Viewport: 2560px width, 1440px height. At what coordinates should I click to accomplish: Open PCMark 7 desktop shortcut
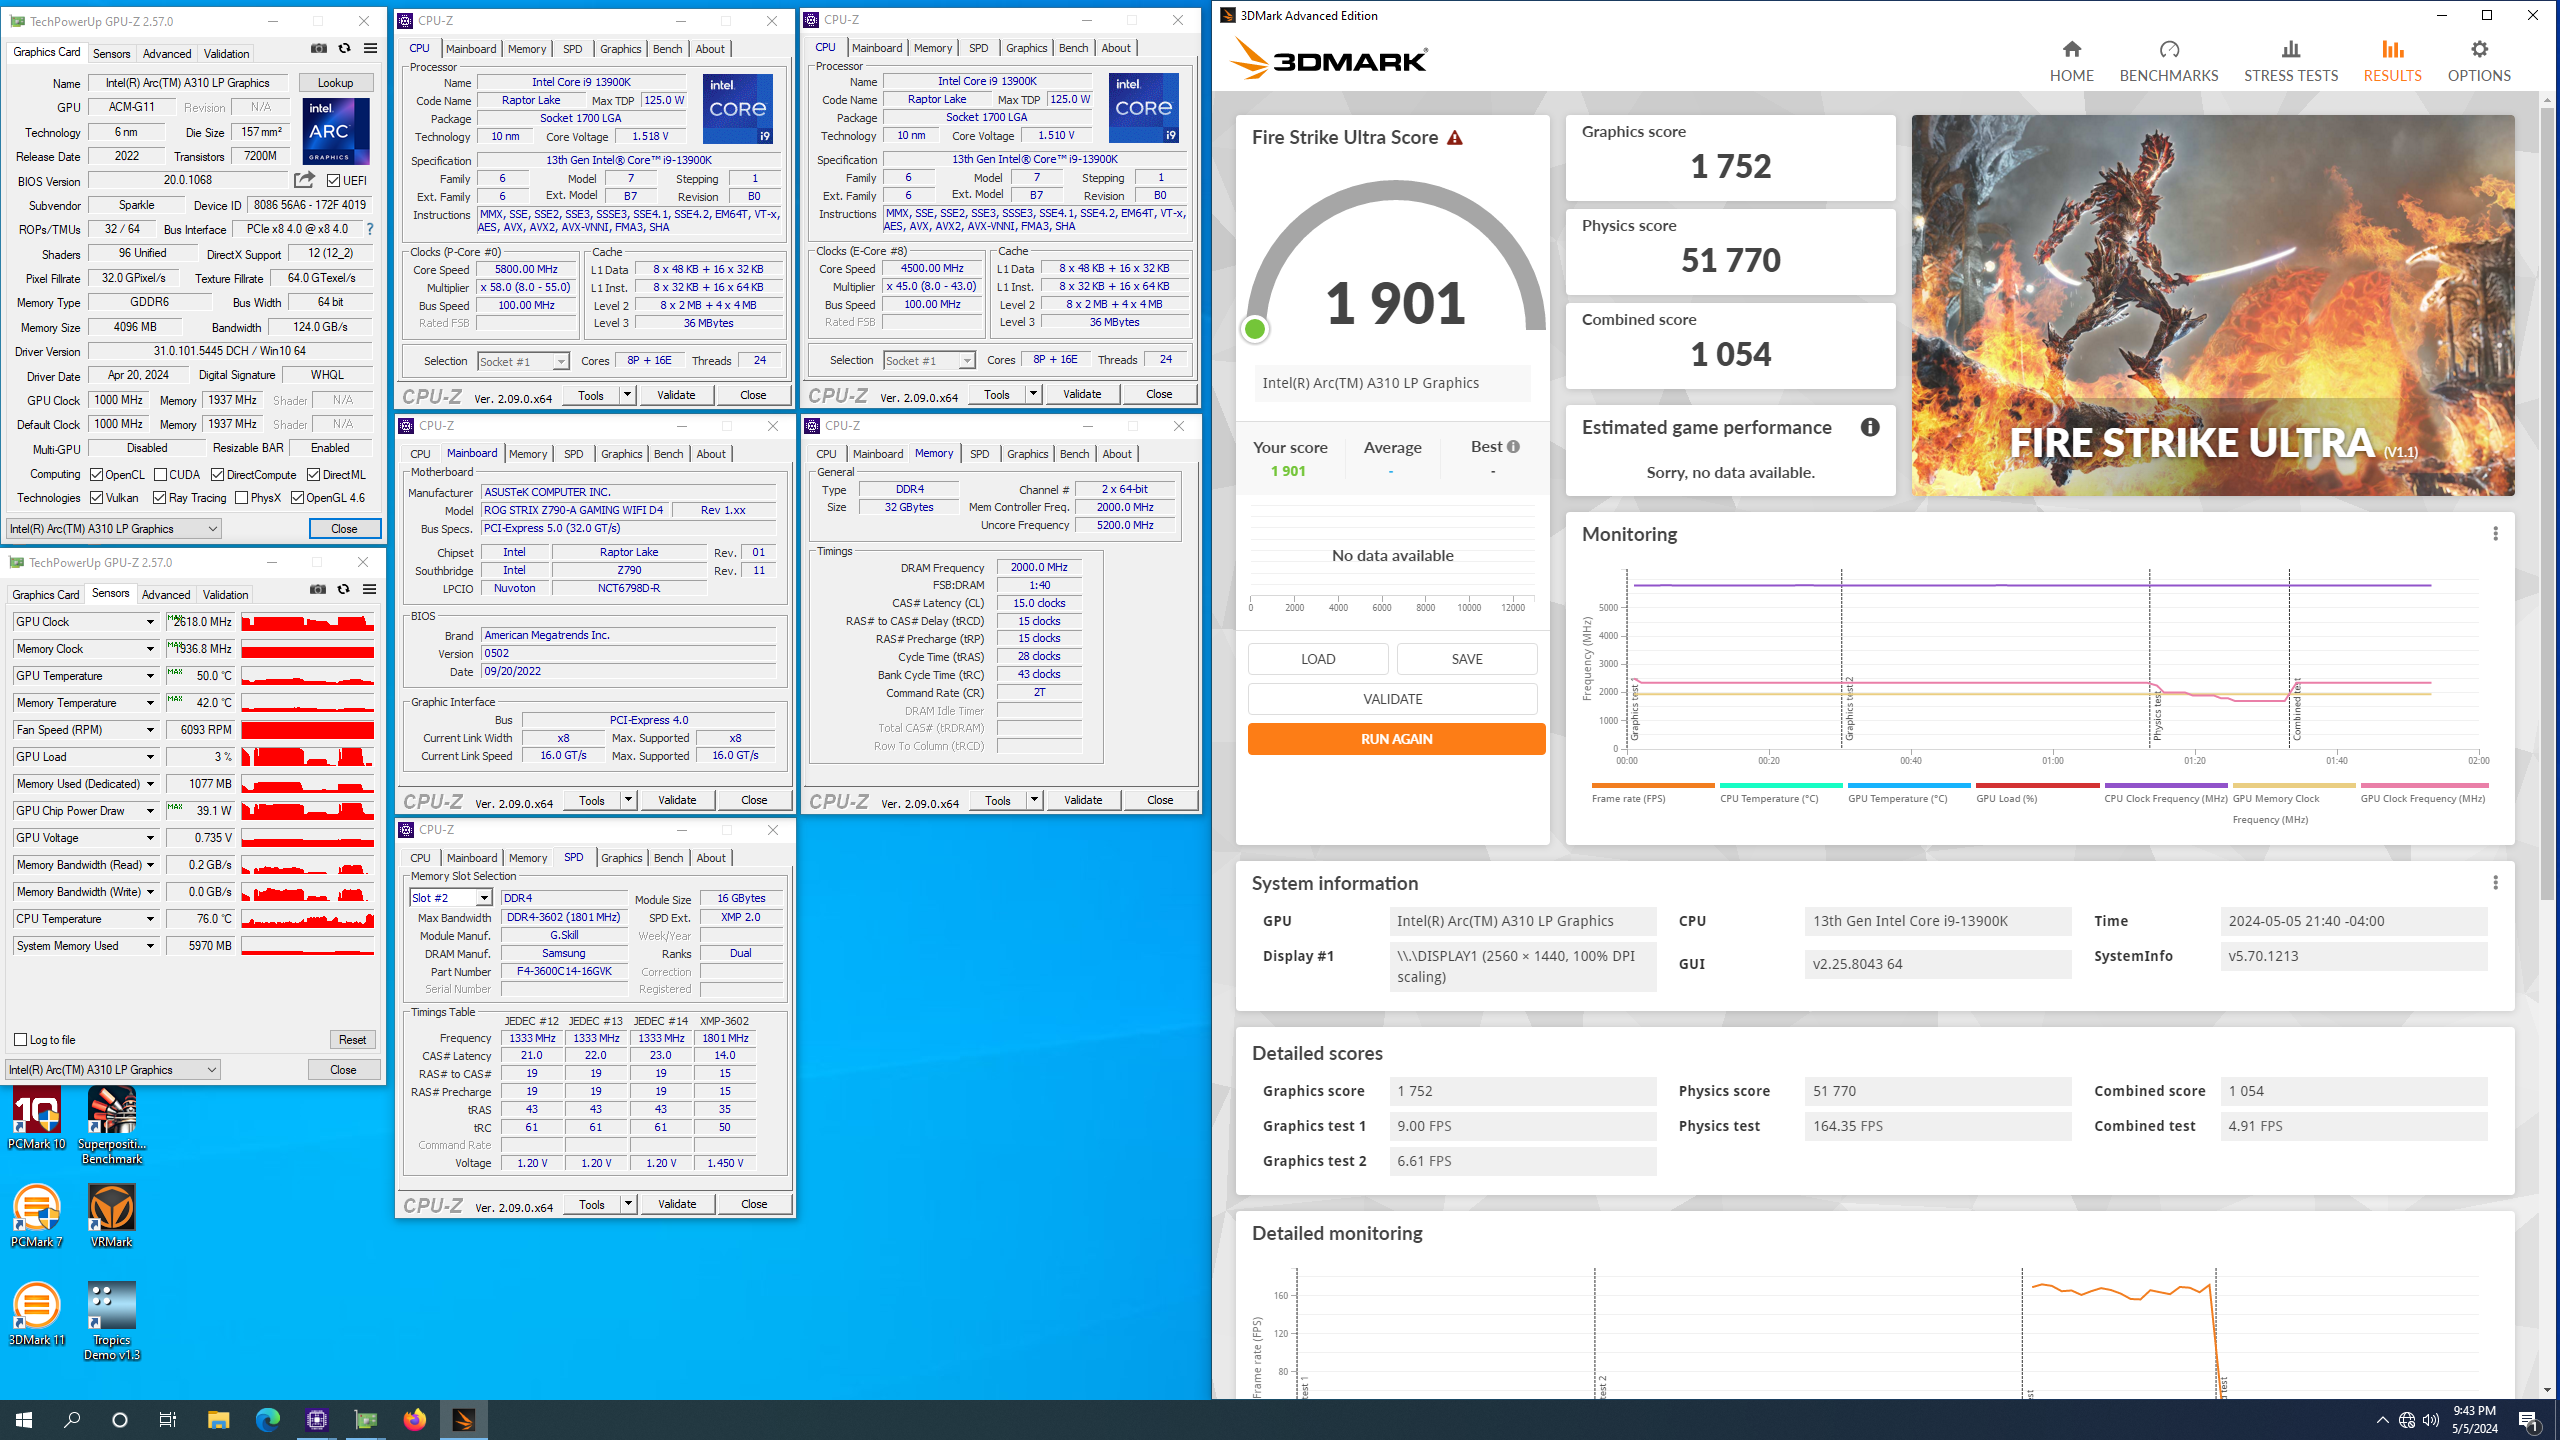37,1217
